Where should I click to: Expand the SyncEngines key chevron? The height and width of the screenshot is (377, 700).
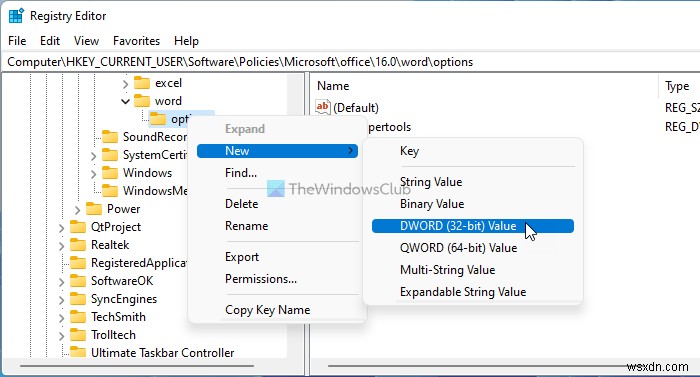coord(61,300)
